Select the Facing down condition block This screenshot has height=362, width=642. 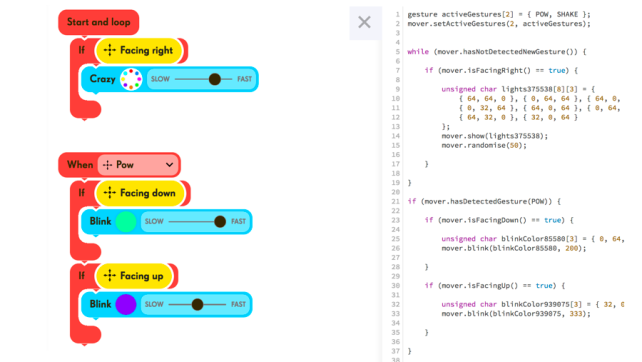click(x=140, y=193)
